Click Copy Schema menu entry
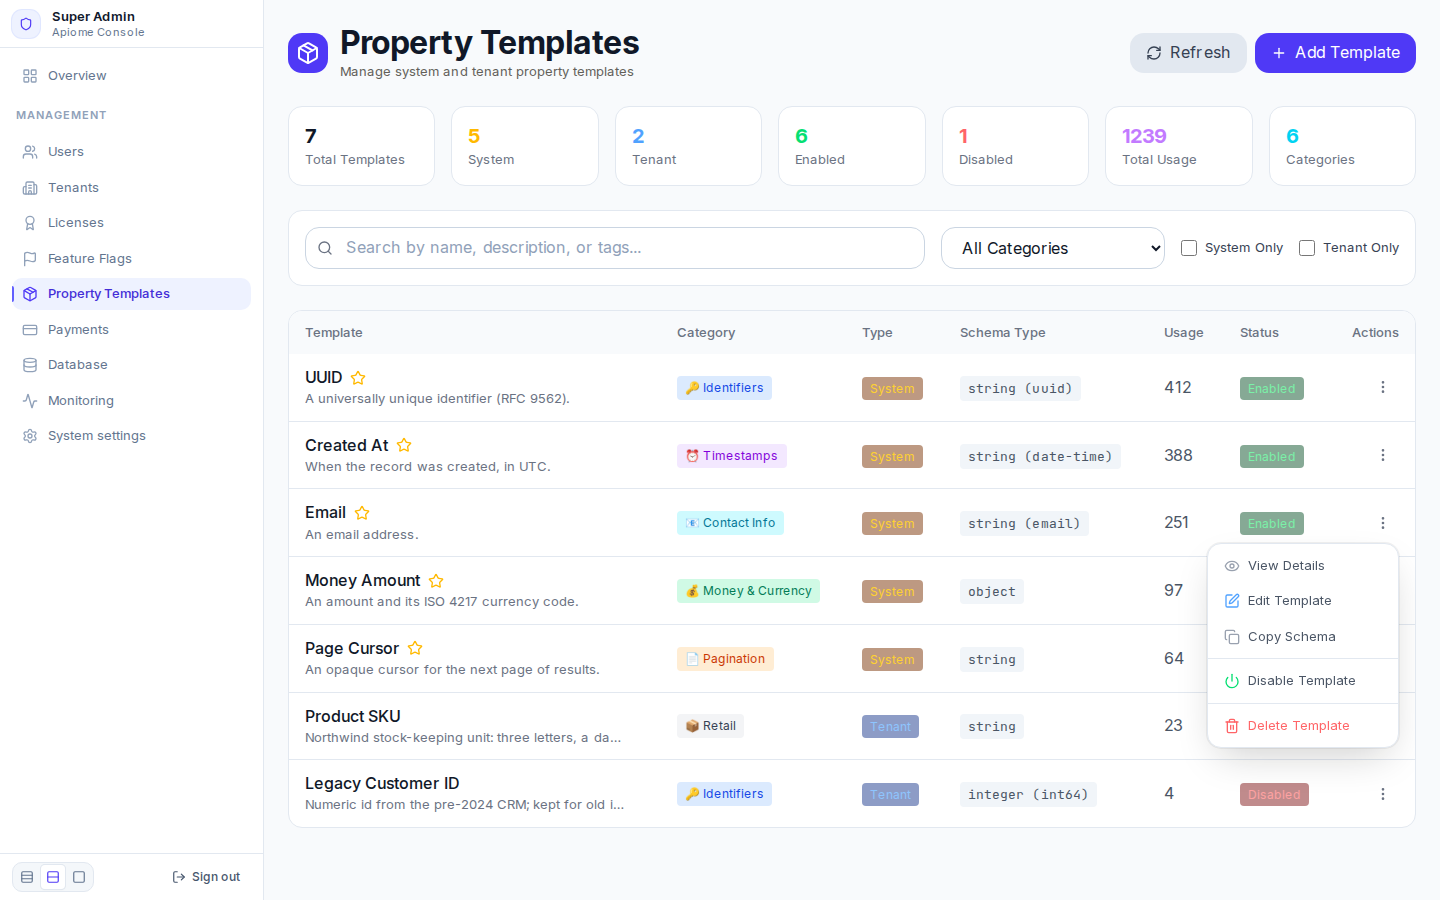The image size is (1440, 900). 1303,637
